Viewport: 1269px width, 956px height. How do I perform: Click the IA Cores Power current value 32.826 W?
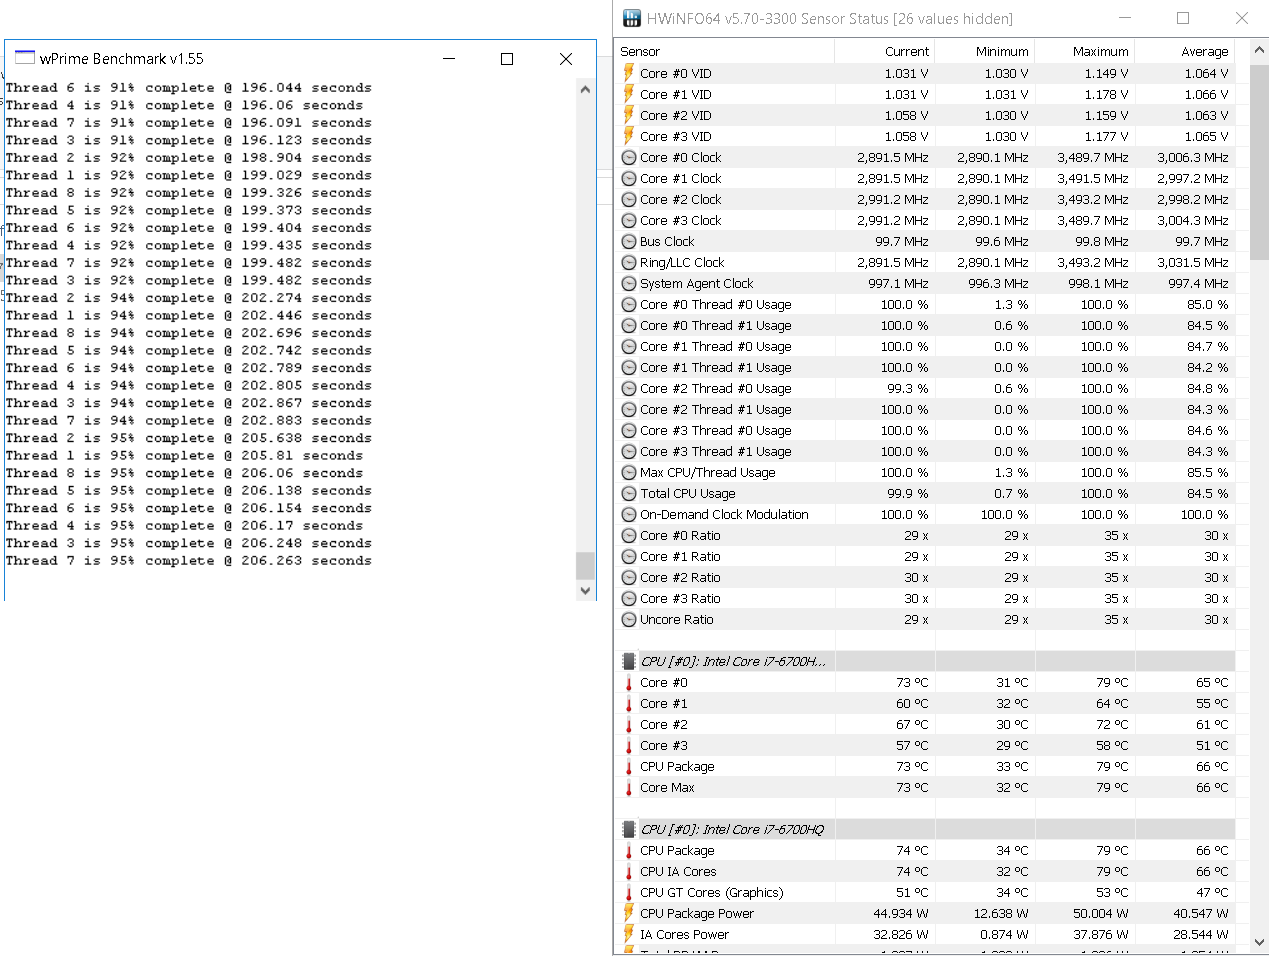coord(901,934)
